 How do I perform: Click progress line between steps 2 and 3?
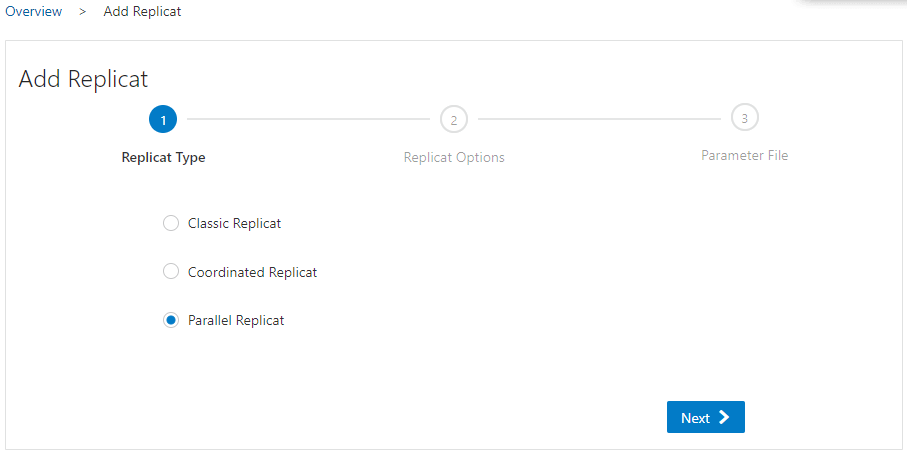598,119
